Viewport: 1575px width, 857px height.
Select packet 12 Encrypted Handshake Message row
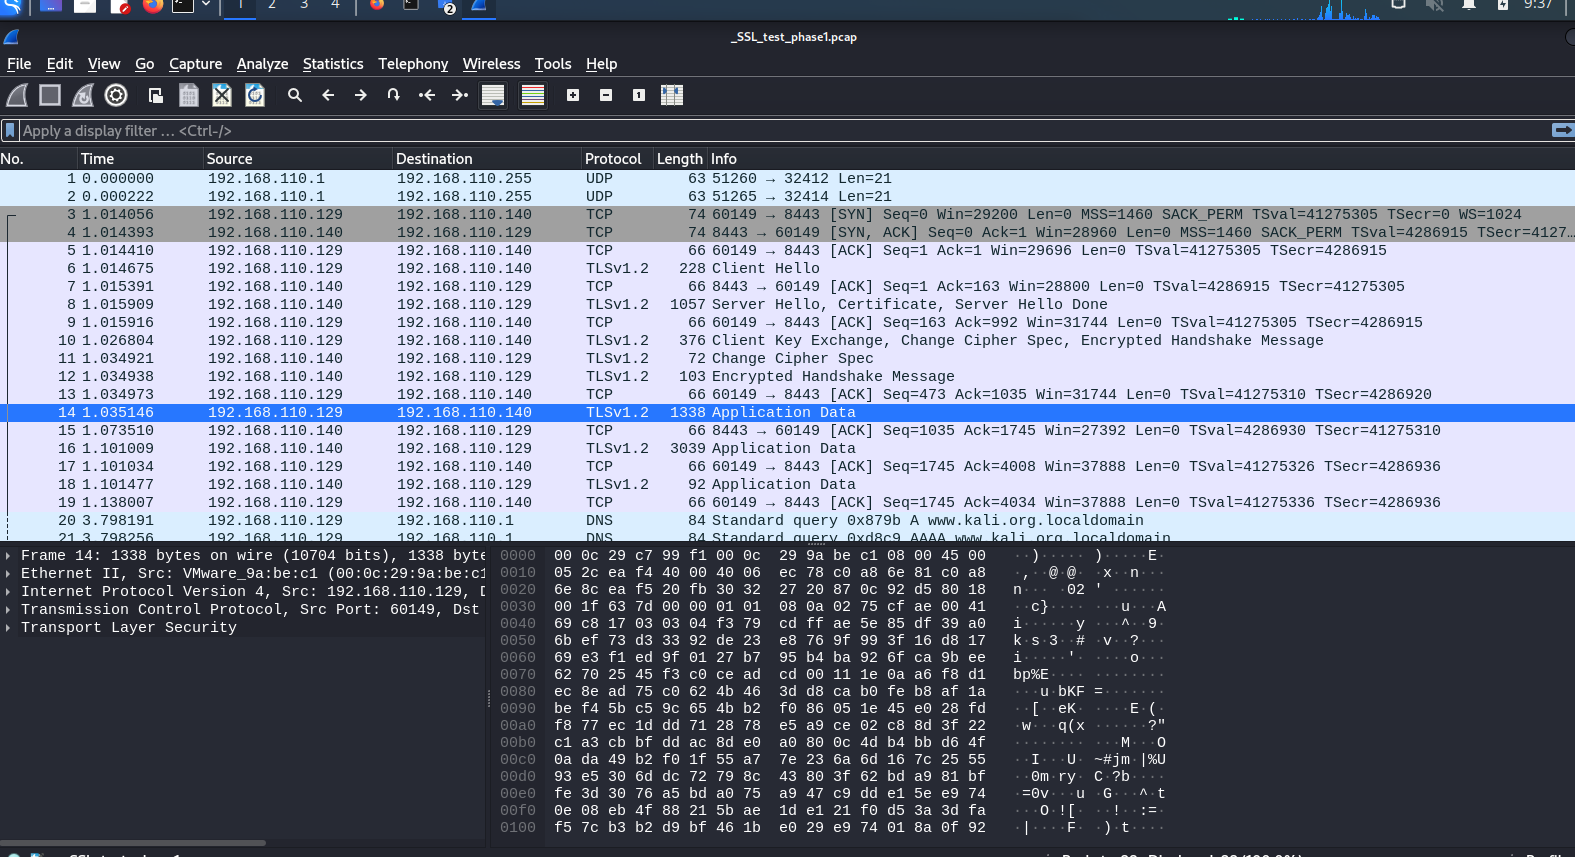(787, 376)
